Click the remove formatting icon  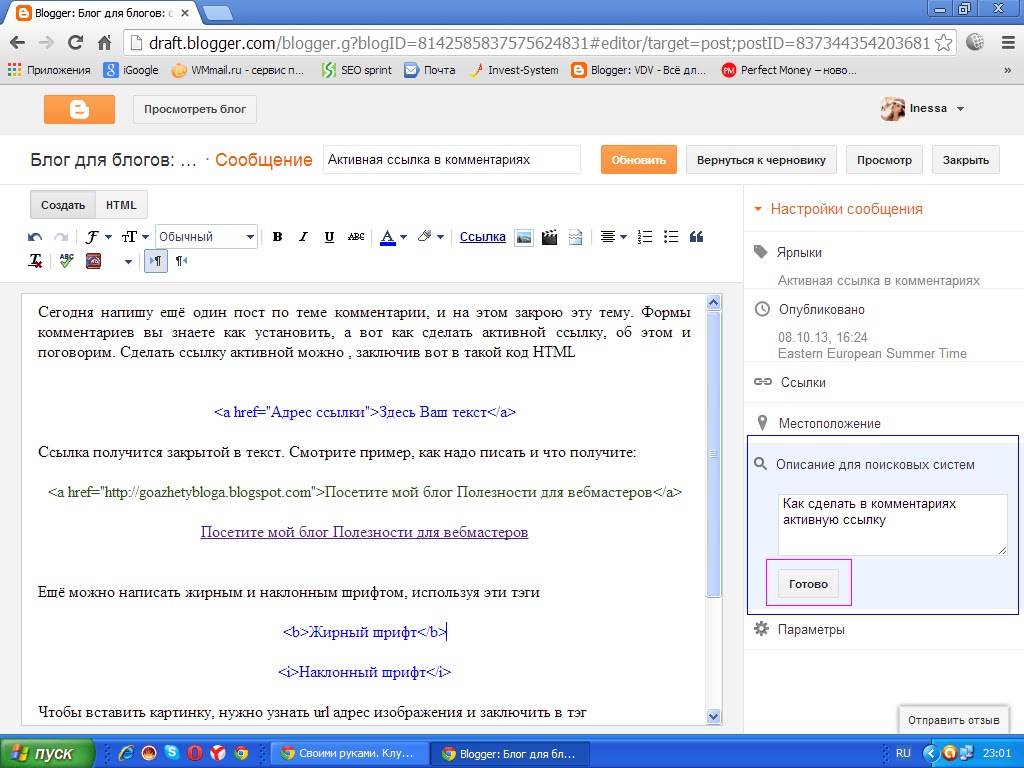[35, 261]
